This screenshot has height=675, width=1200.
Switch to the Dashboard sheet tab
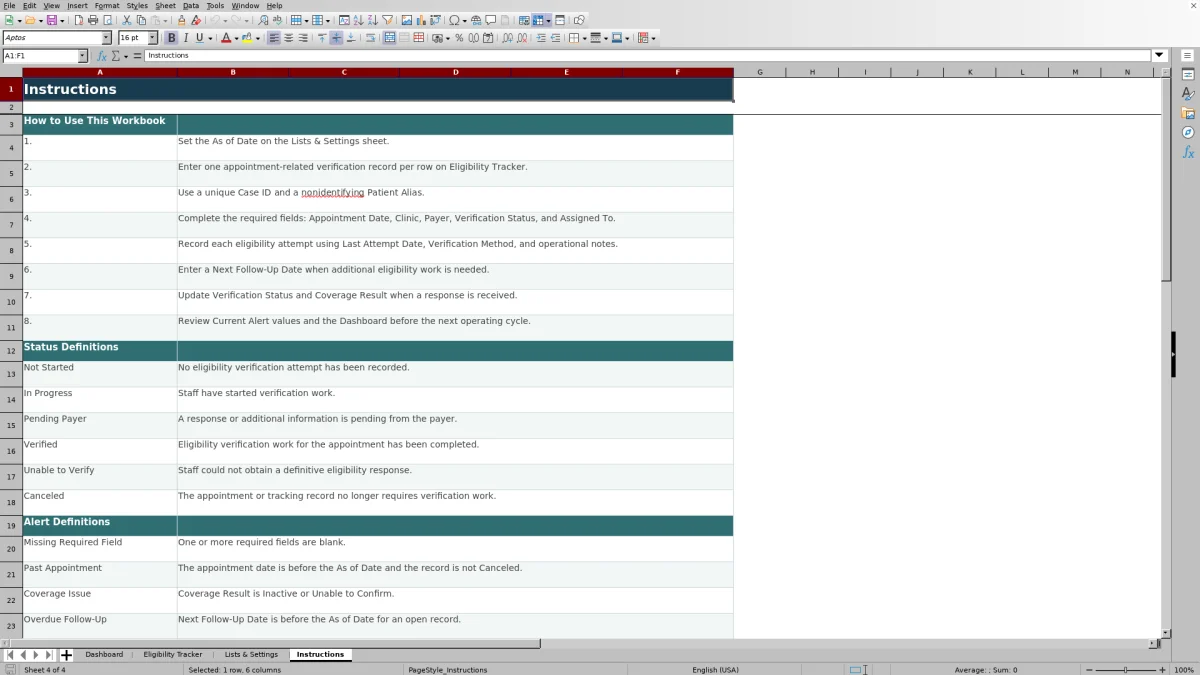pyautogui.click(x=104, y=655)
